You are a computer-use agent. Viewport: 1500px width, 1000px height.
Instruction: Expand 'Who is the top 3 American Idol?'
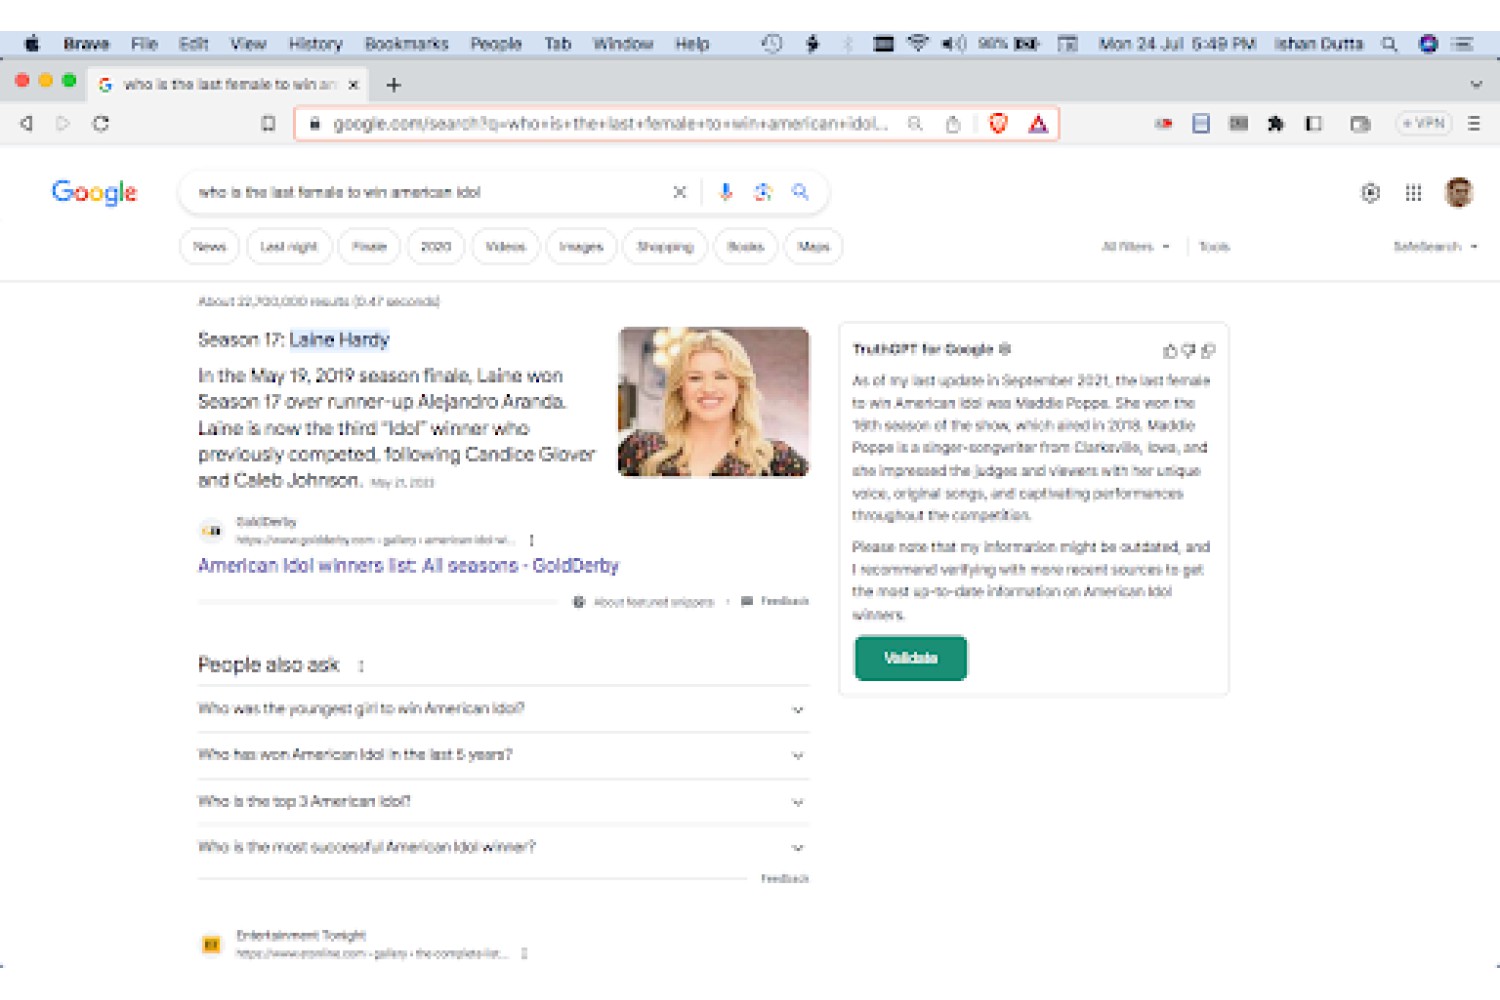[x=503, y=802]
